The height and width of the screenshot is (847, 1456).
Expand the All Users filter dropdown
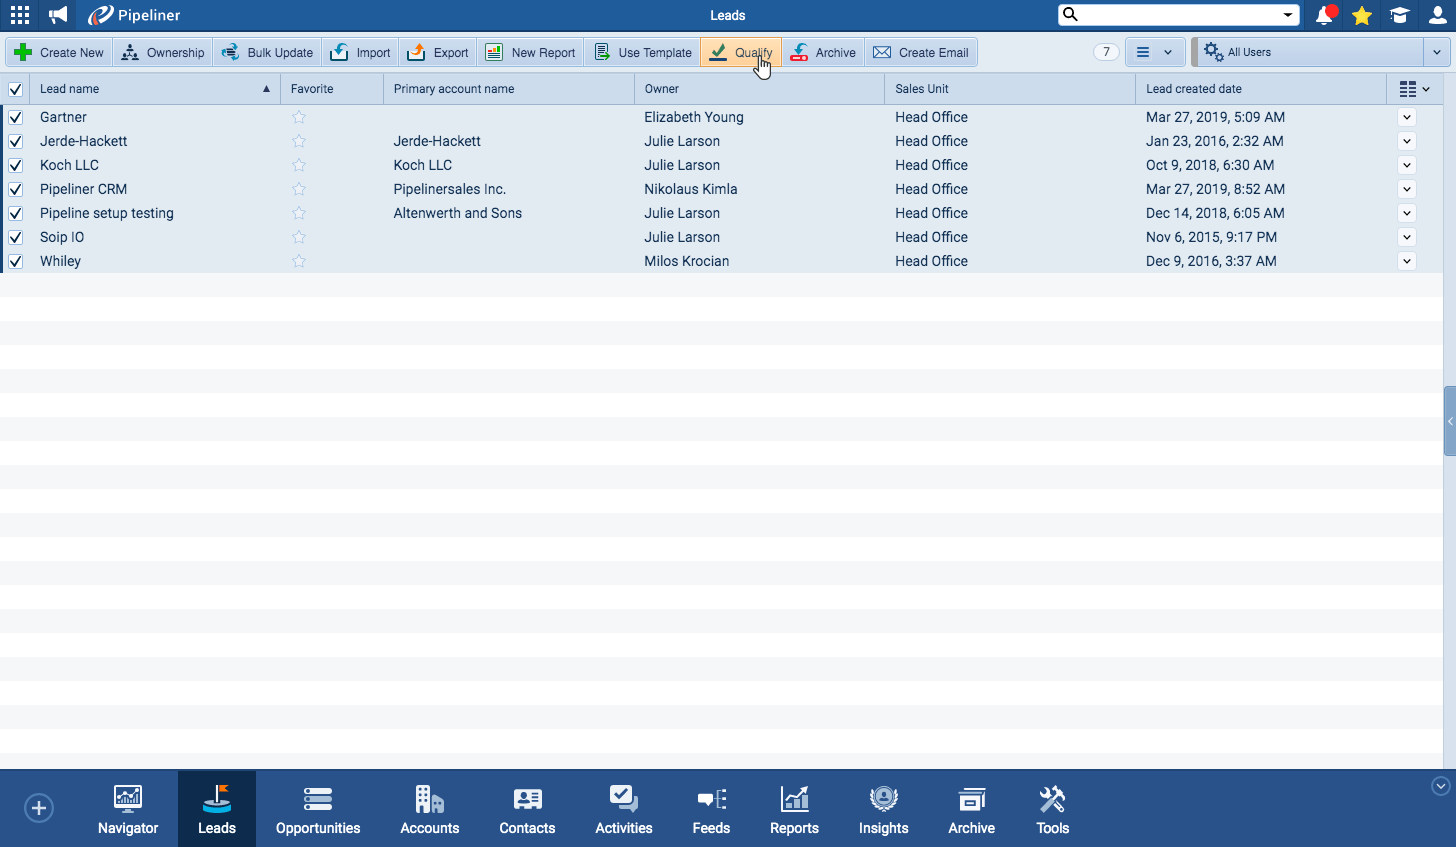click(x=1436, y=52)
